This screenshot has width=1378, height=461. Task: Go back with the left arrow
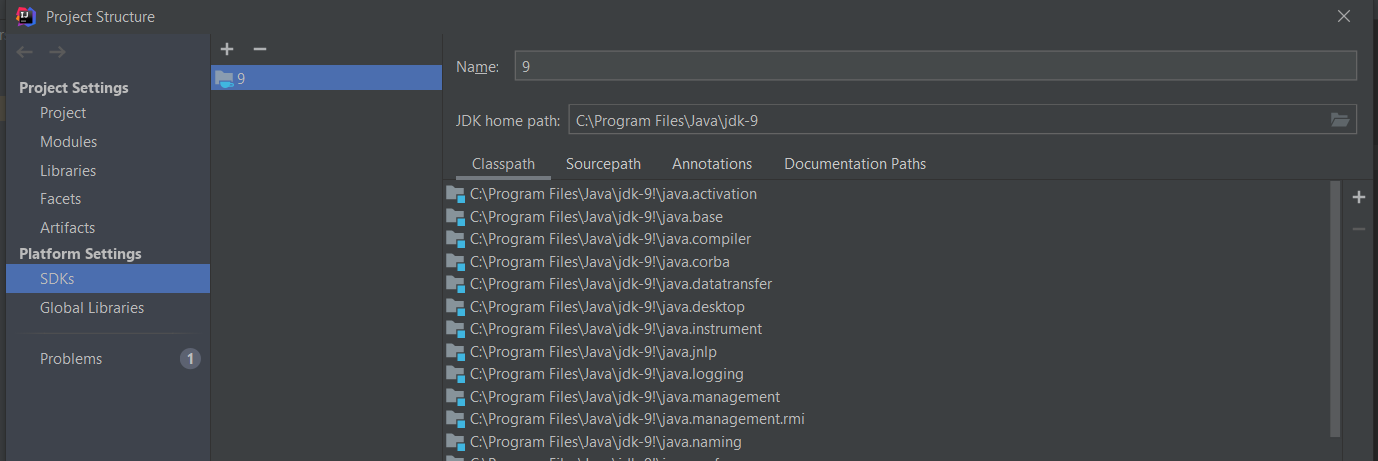(25, 52)
